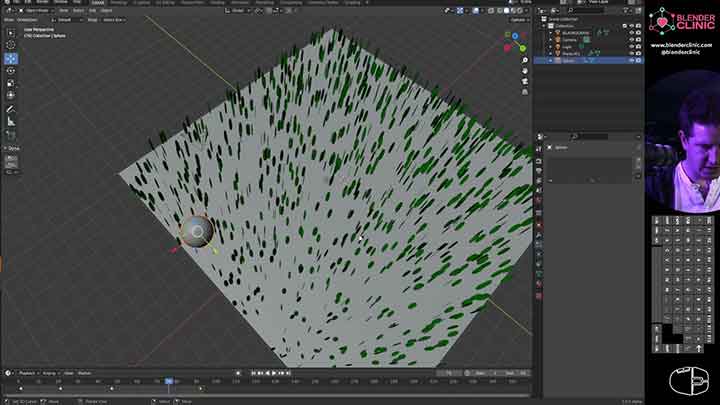720x405 pixels.
Task: Open timeline Playback menu
Action: [28, 373]
